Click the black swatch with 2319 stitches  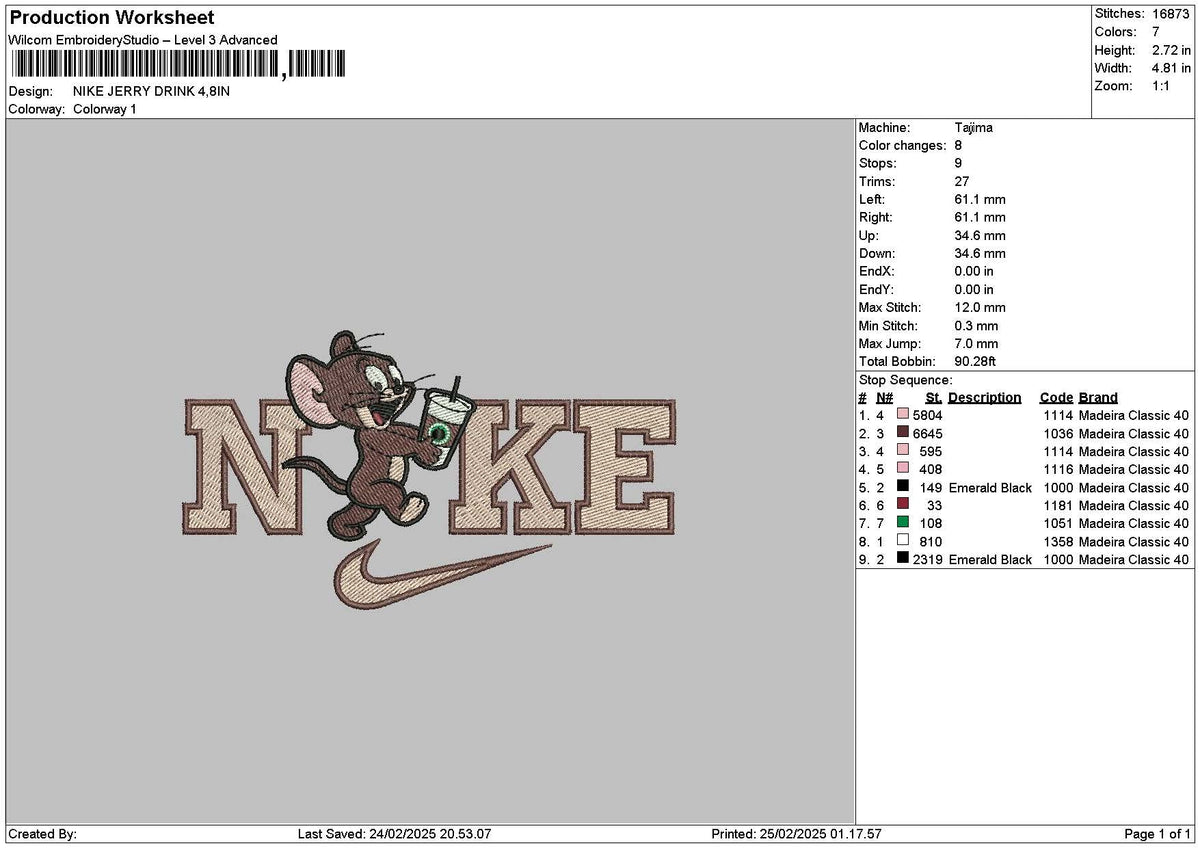click(903, 559)
